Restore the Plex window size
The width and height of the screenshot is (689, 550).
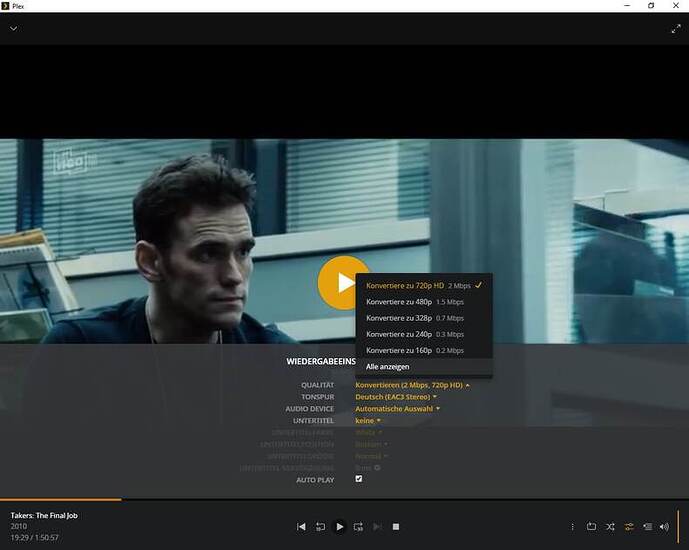(x=651, y=6)
